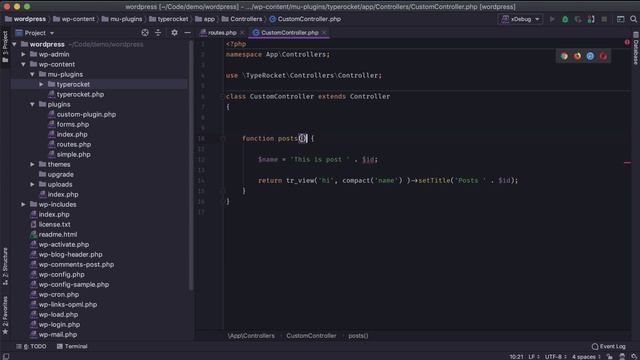Select routes.php in project tree

[69, 144]
